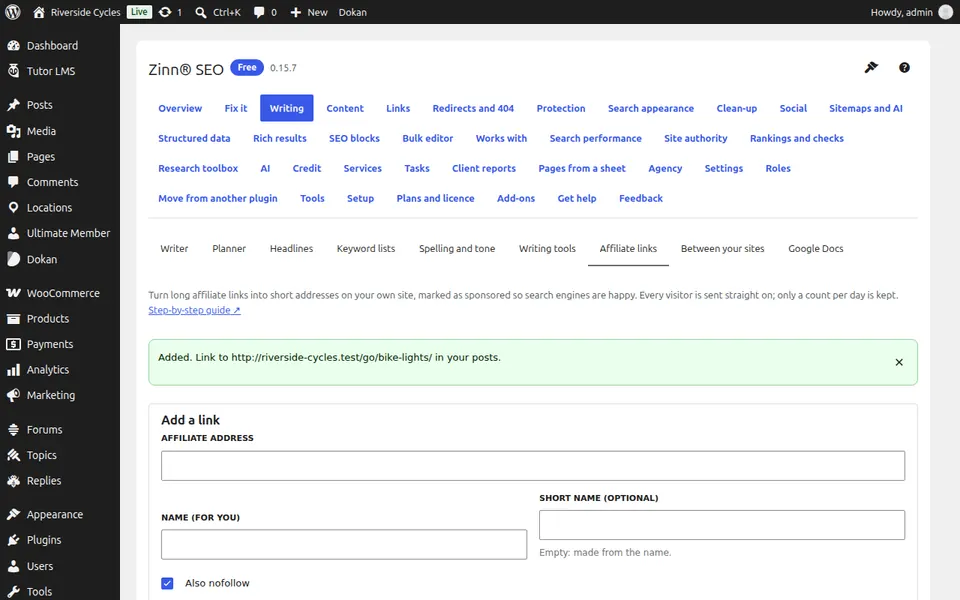Open WooCommerce from the sidebar
The height and width of the screenshot is (600, 960).
point(60,293)
